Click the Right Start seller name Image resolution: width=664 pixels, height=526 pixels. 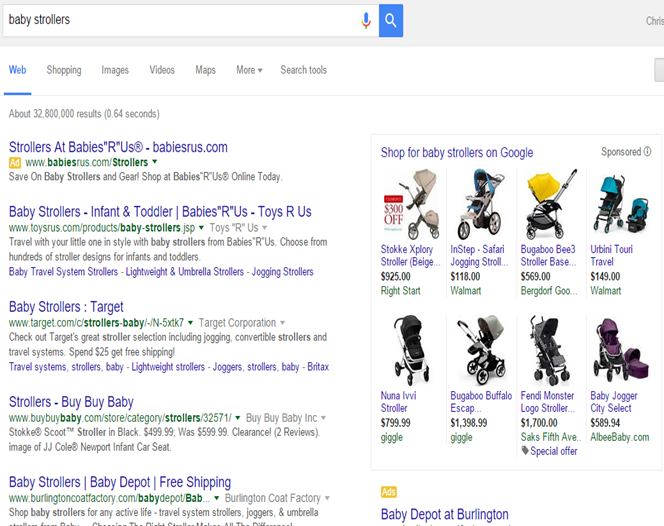[401, 291]
